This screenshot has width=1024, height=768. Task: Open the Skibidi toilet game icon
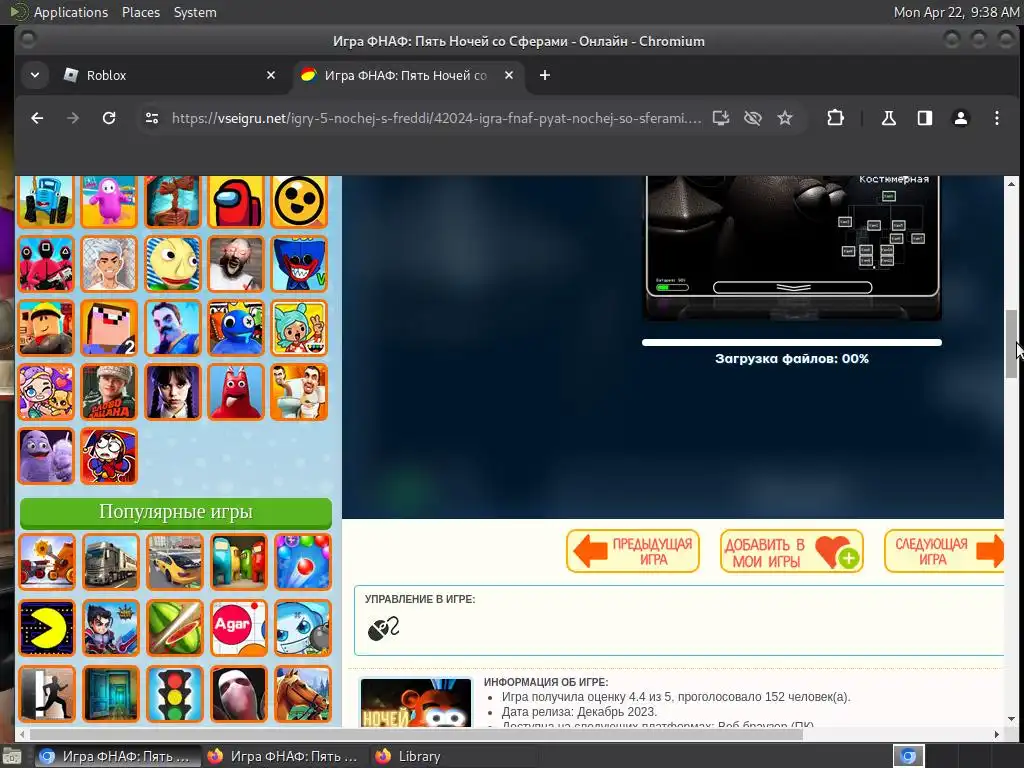pyautogui.click(x=299, y=392)
